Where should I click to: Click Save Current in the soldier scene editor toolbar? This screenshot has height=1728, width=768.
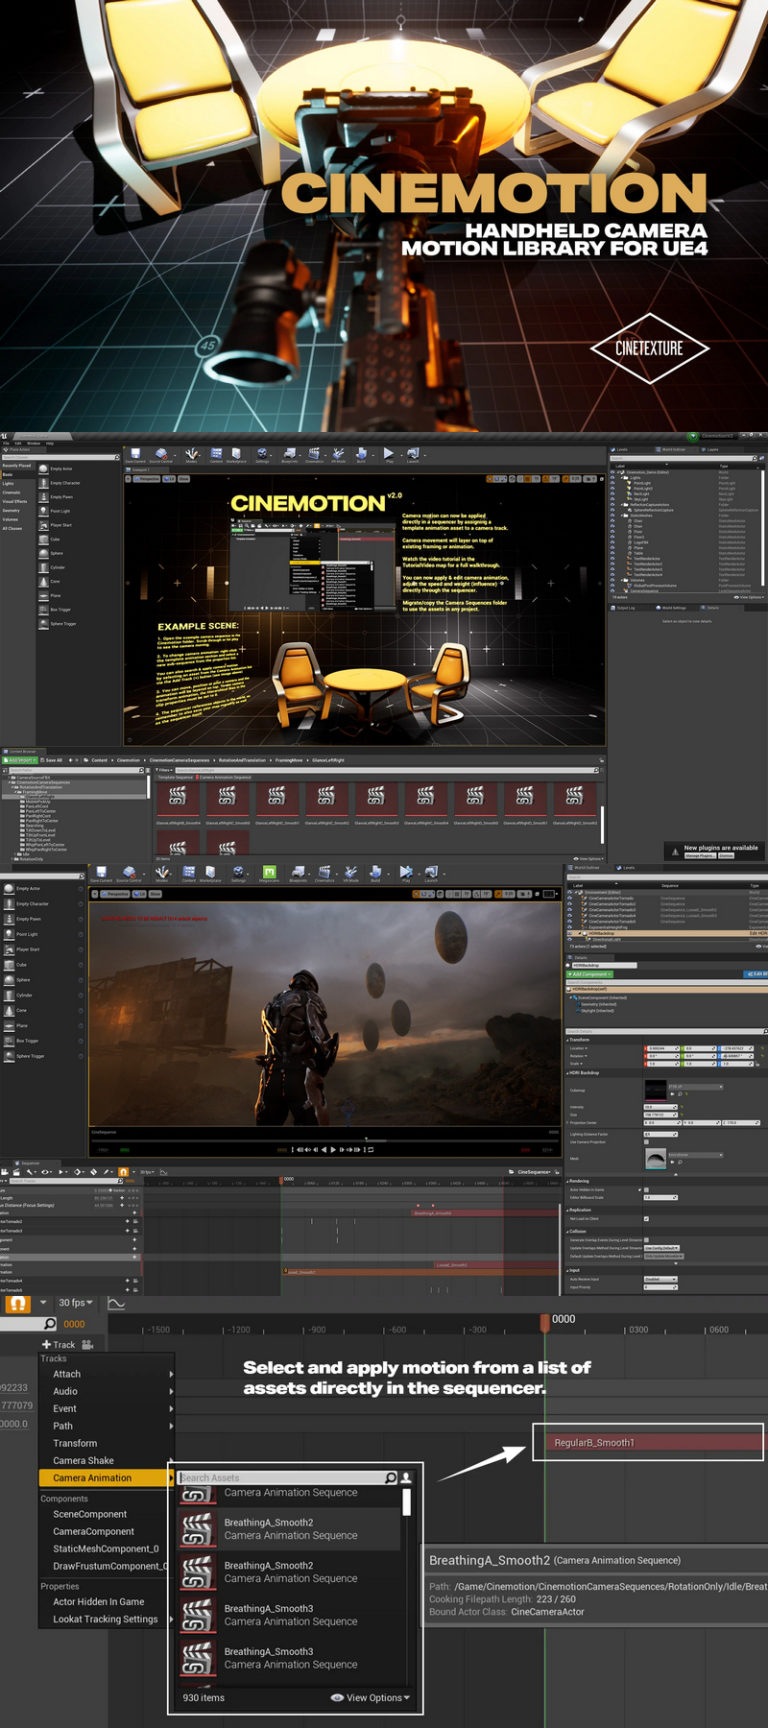pos(100,873)
